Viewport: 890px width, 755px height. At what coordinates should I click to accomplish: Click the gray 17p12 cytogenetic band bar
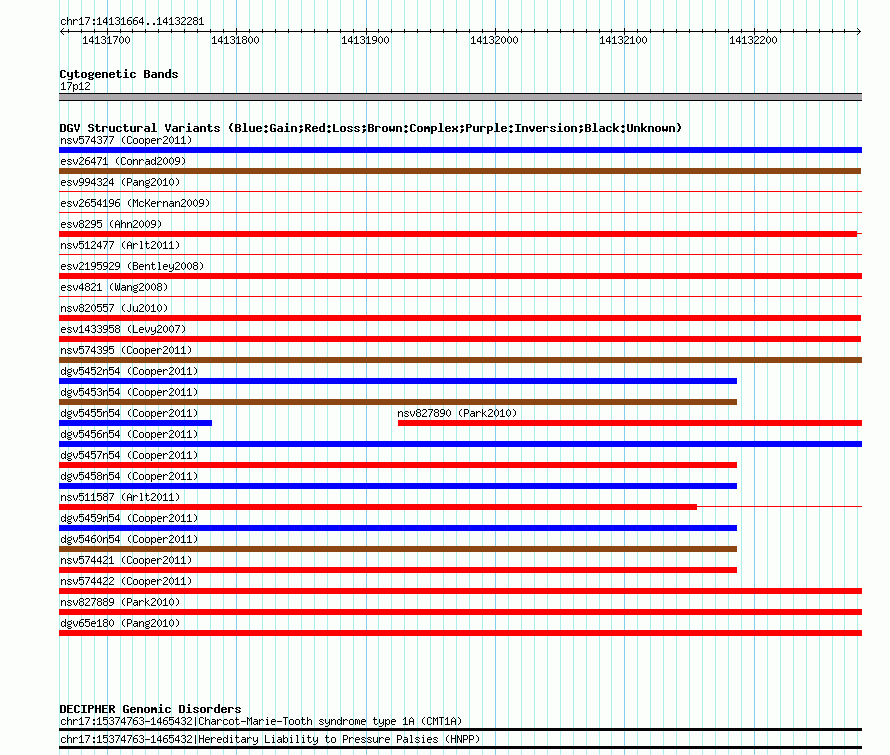[x=460, y=97]
